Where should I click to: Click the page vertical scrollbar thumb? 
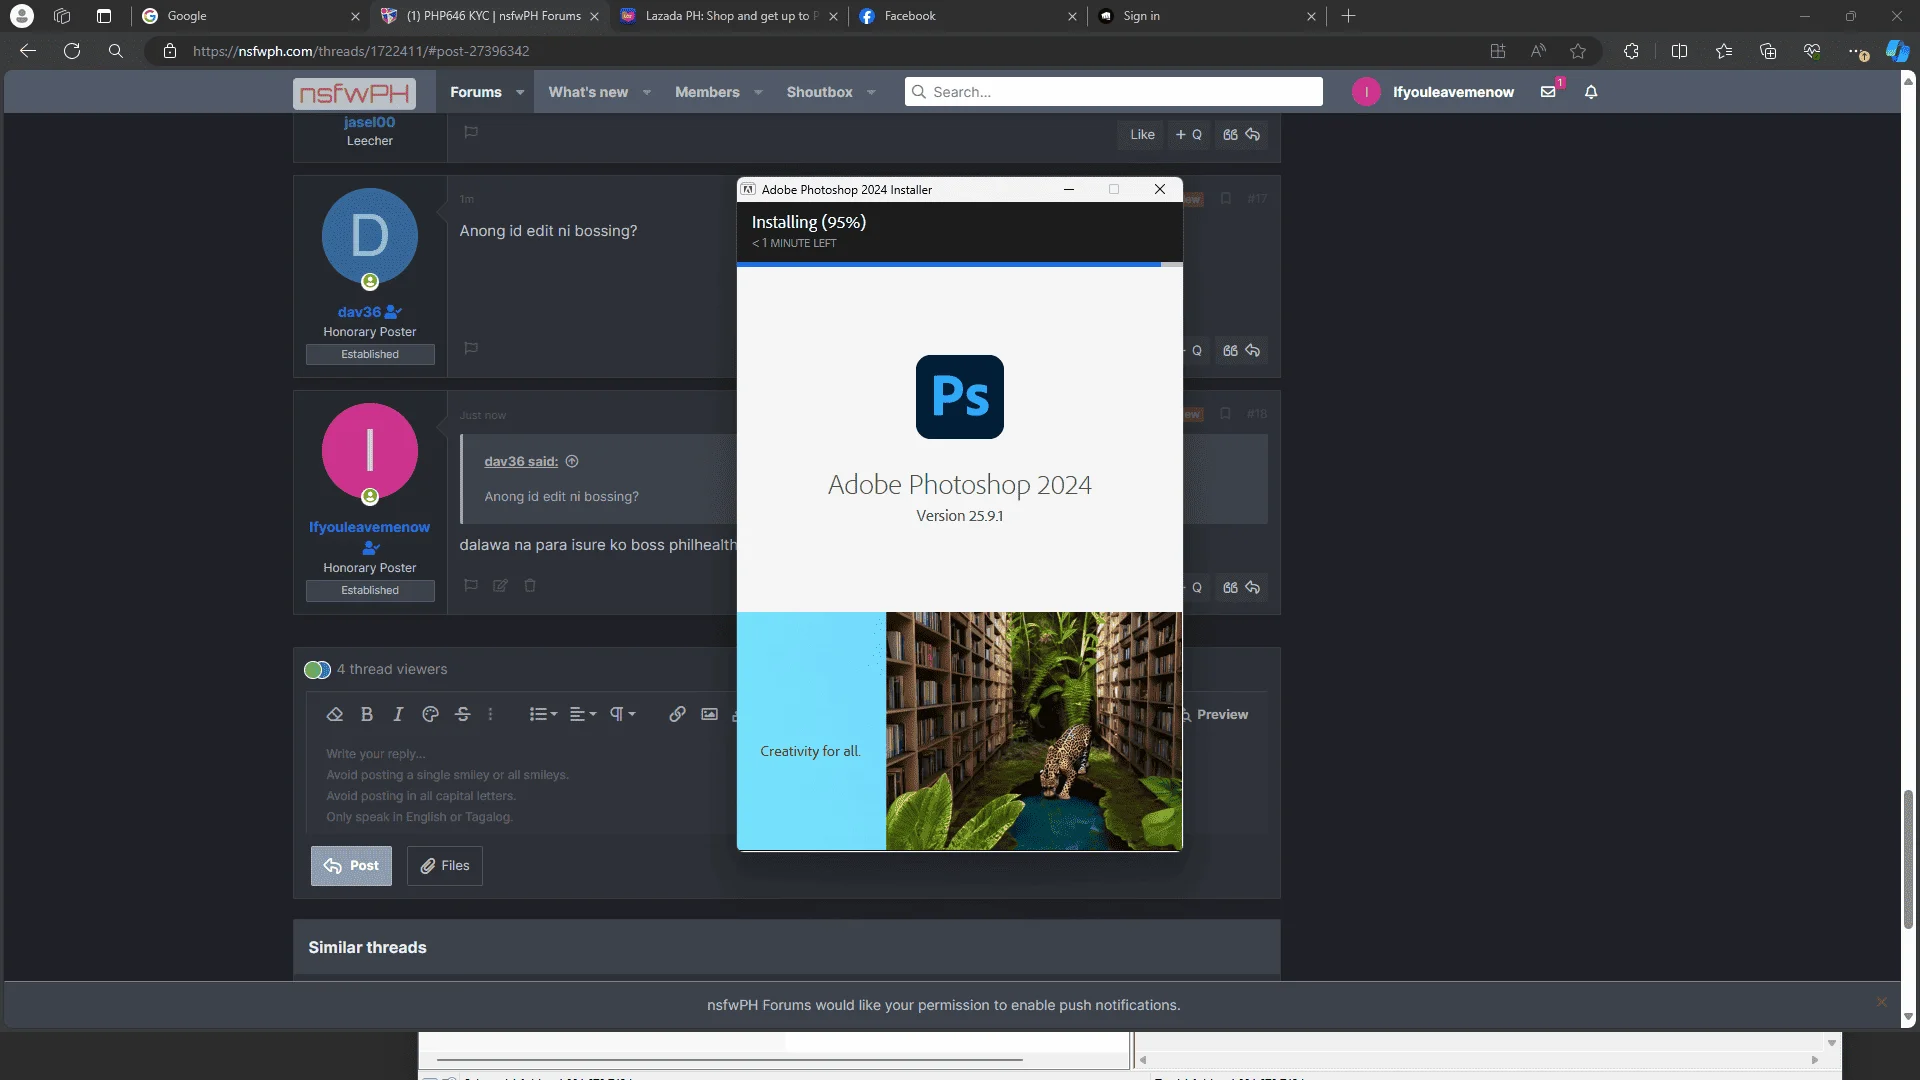[x=1908, y=858]
